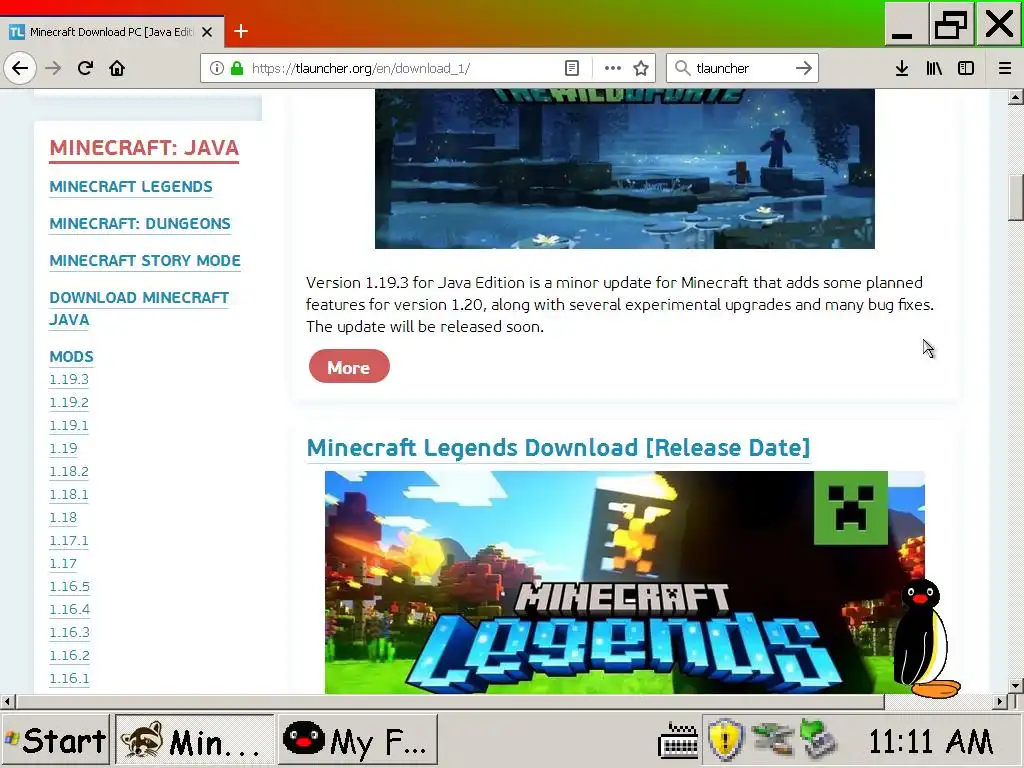Image resolution: width=1024 pixels, height=768 pixels.
Task: Click the forward navigation arrow
Action: point(53,68)
